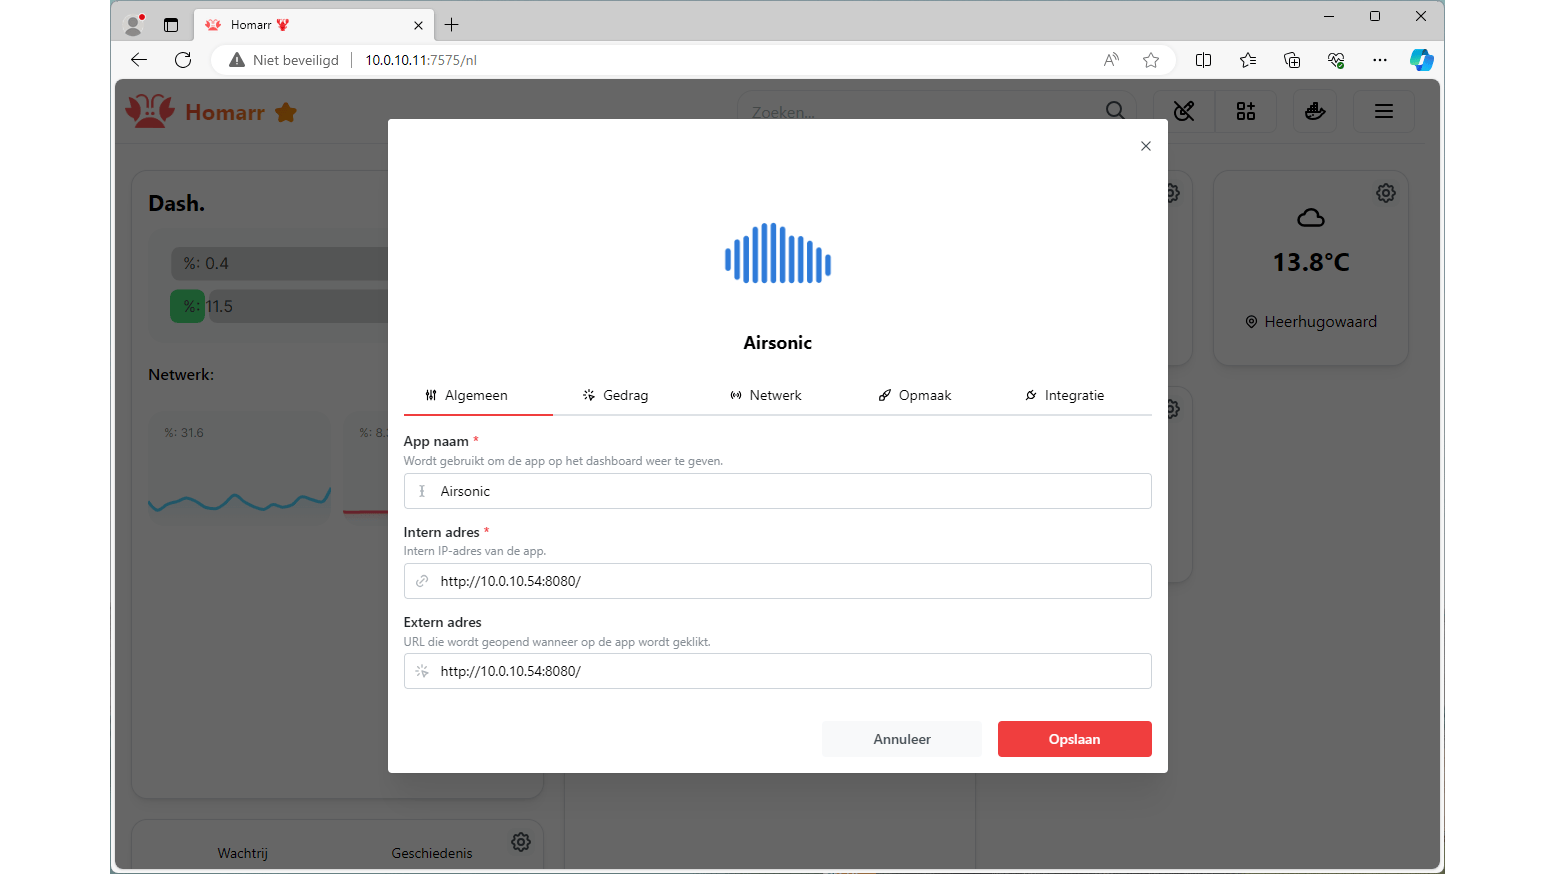1554x874 pixels.
Task: Open the Browser essentials heart icon
Action: tap(1336, 60)
